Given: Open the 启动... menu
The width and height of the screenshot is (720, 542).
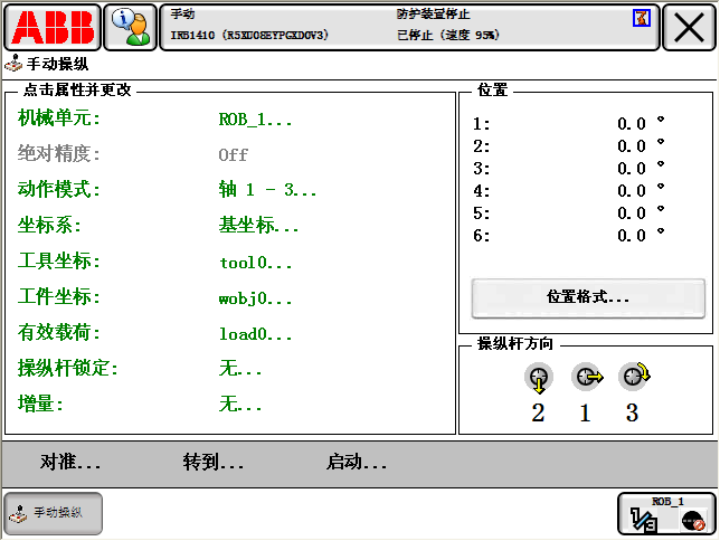Looking at the screenshot, I should 356,462.
